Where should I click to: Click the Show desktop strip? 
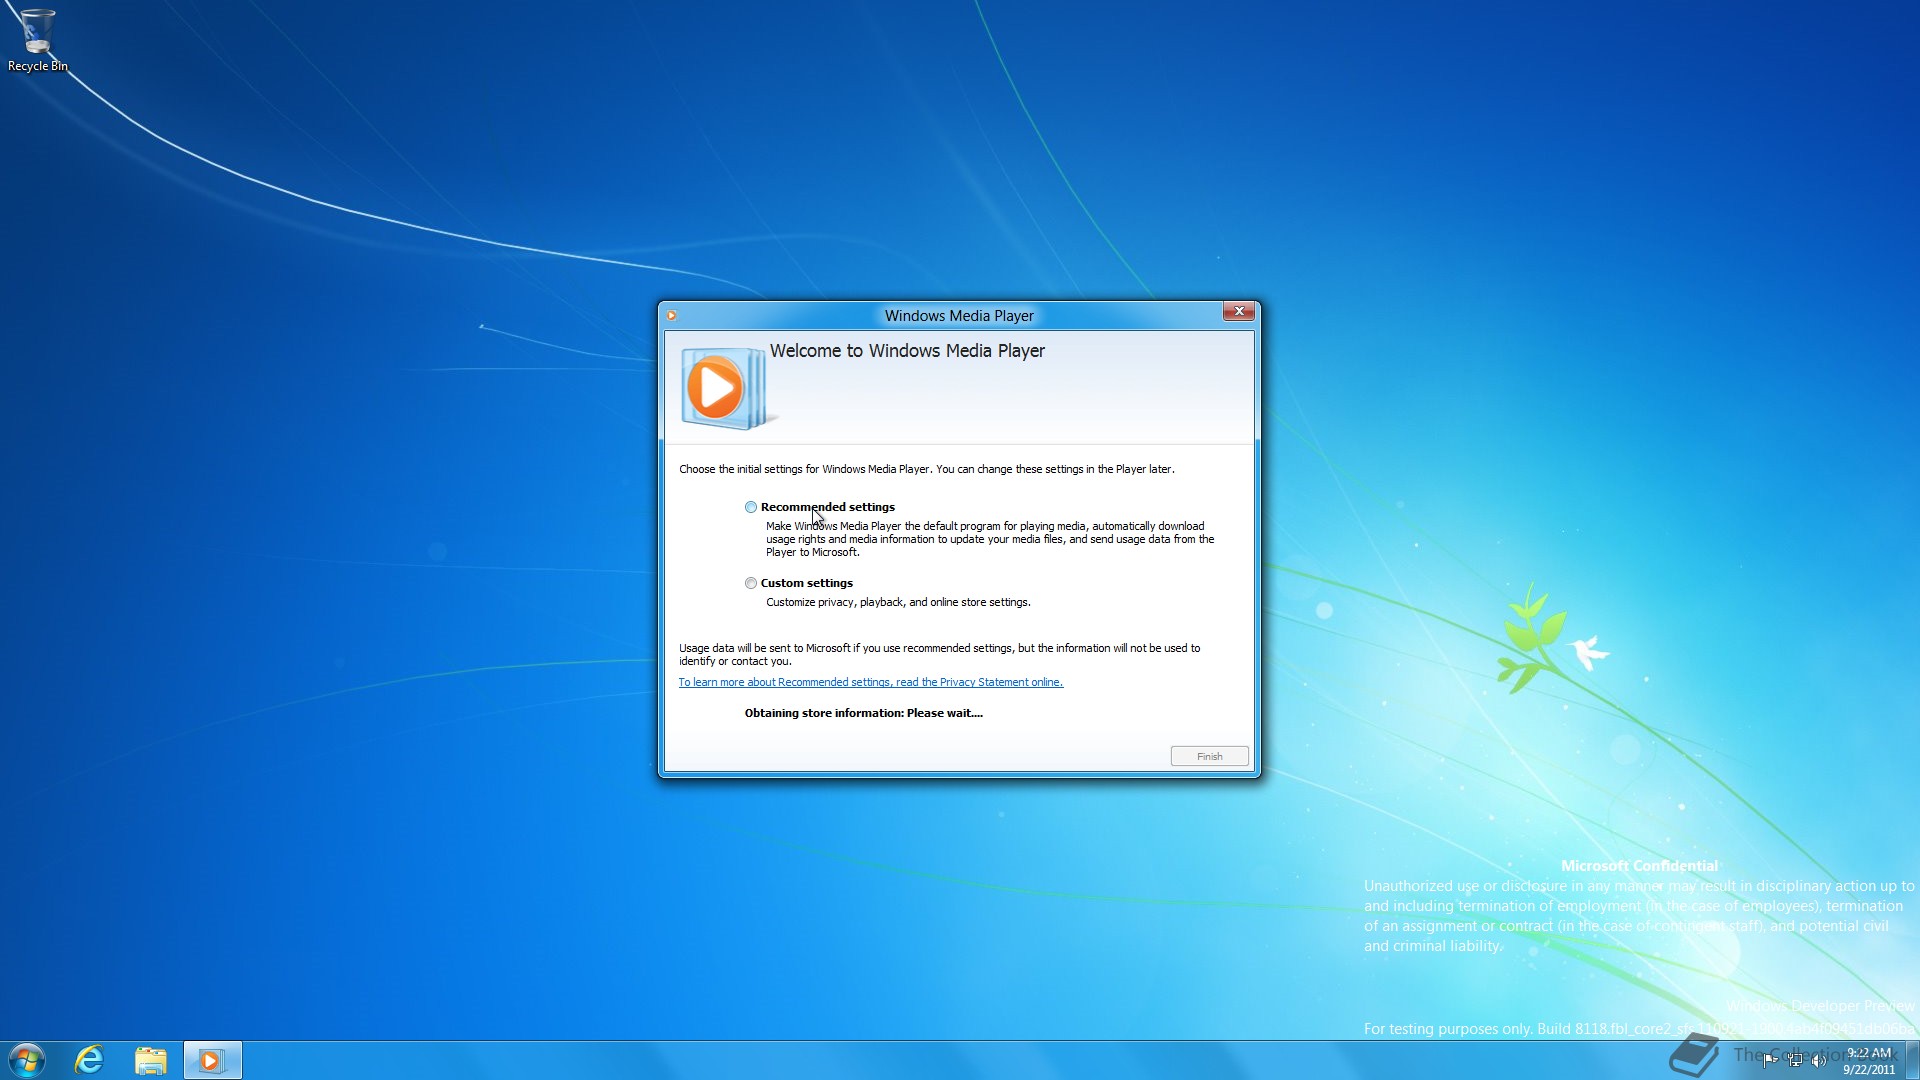[x=1913, y=1060]
